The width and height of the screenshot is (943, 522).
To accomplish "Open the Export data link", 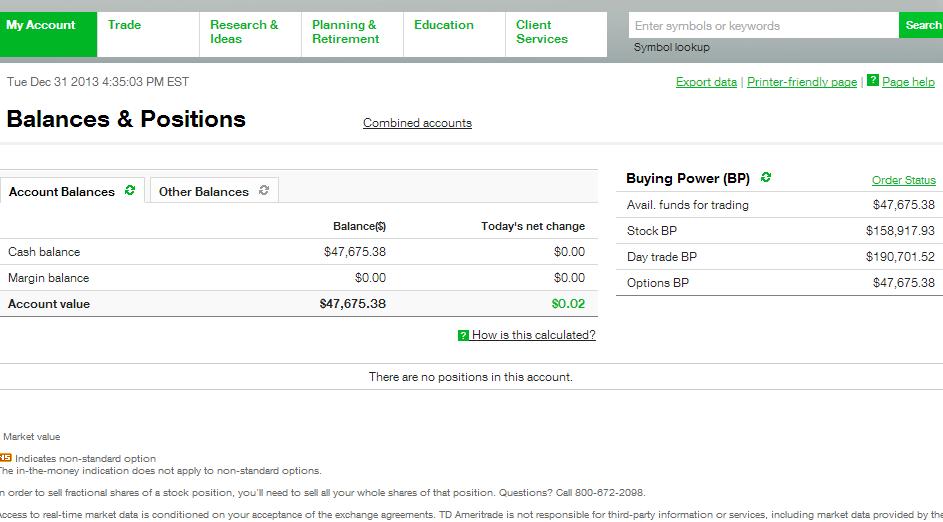I will pyautogui.click(x=706, y=82).
